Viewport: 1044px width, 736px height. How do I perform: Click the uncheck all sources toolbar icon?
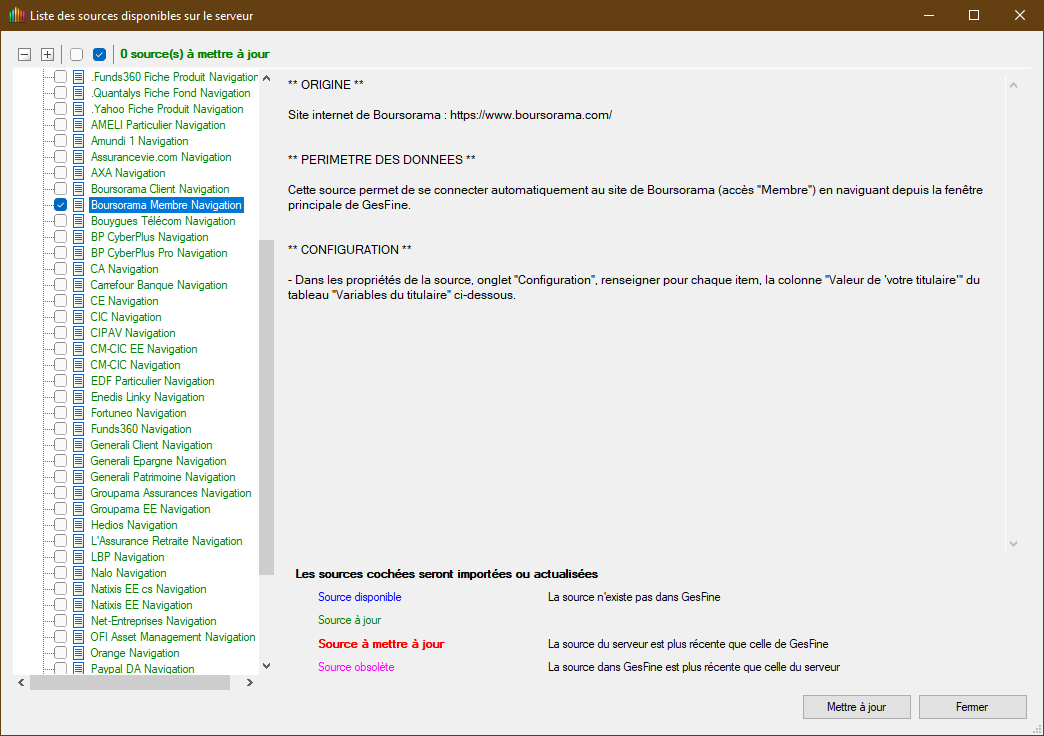point(77,54)
